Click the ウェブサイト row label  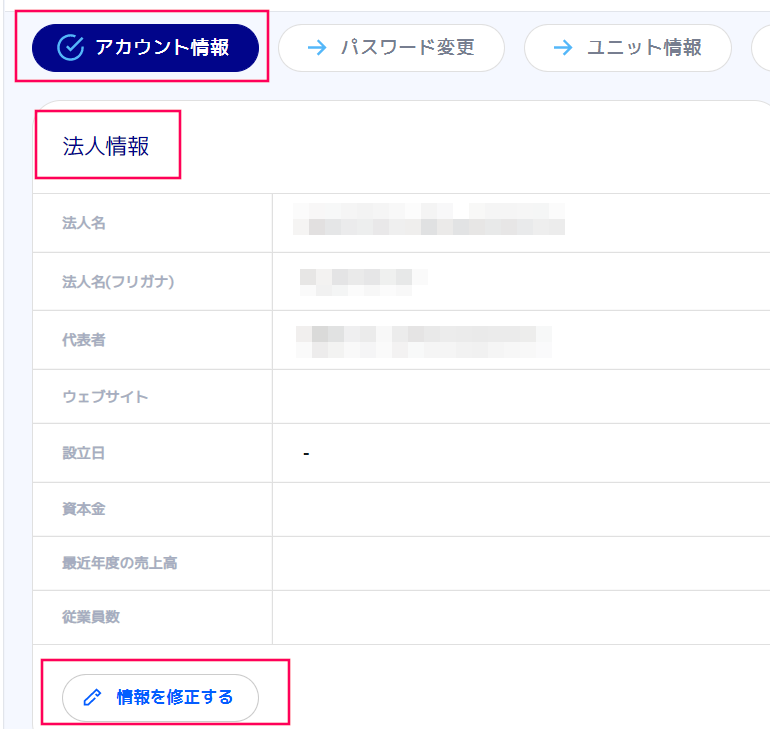coord(105,397)
